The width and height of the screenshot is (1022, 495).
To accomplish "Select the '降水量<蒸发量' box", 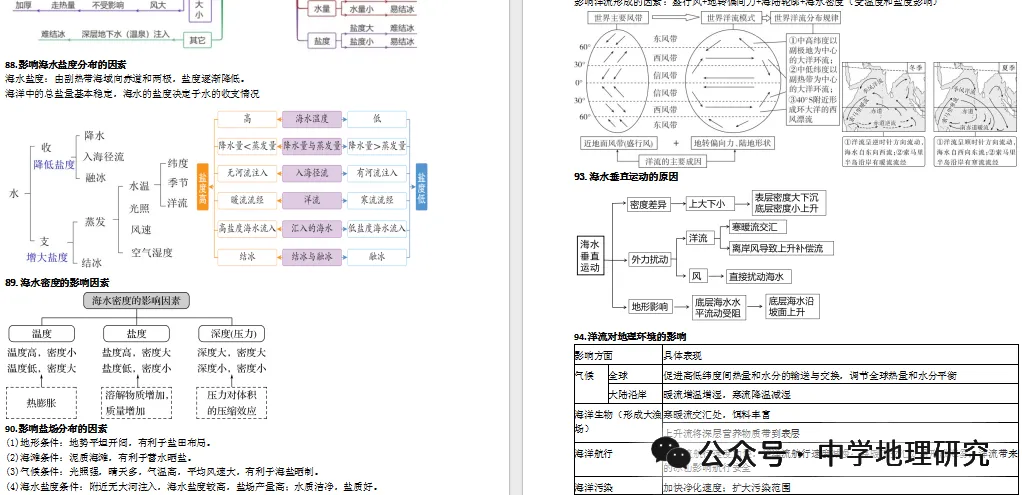I will tap(248, 146).
